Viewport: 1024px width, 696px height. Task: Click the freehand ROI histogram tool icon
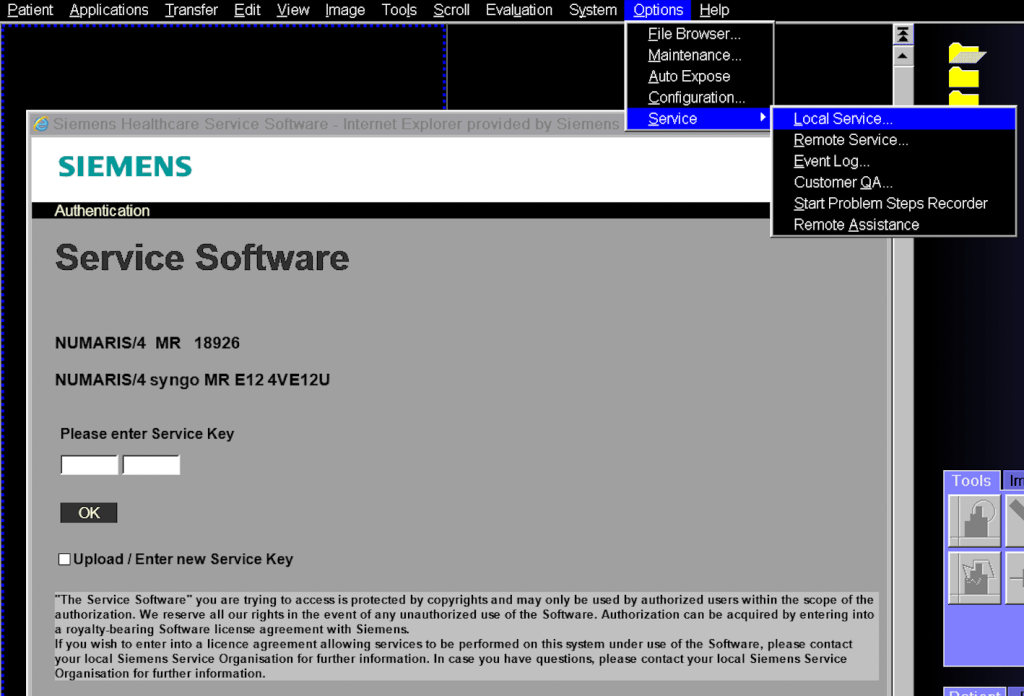pyautogui.click(x=974, y=578)
